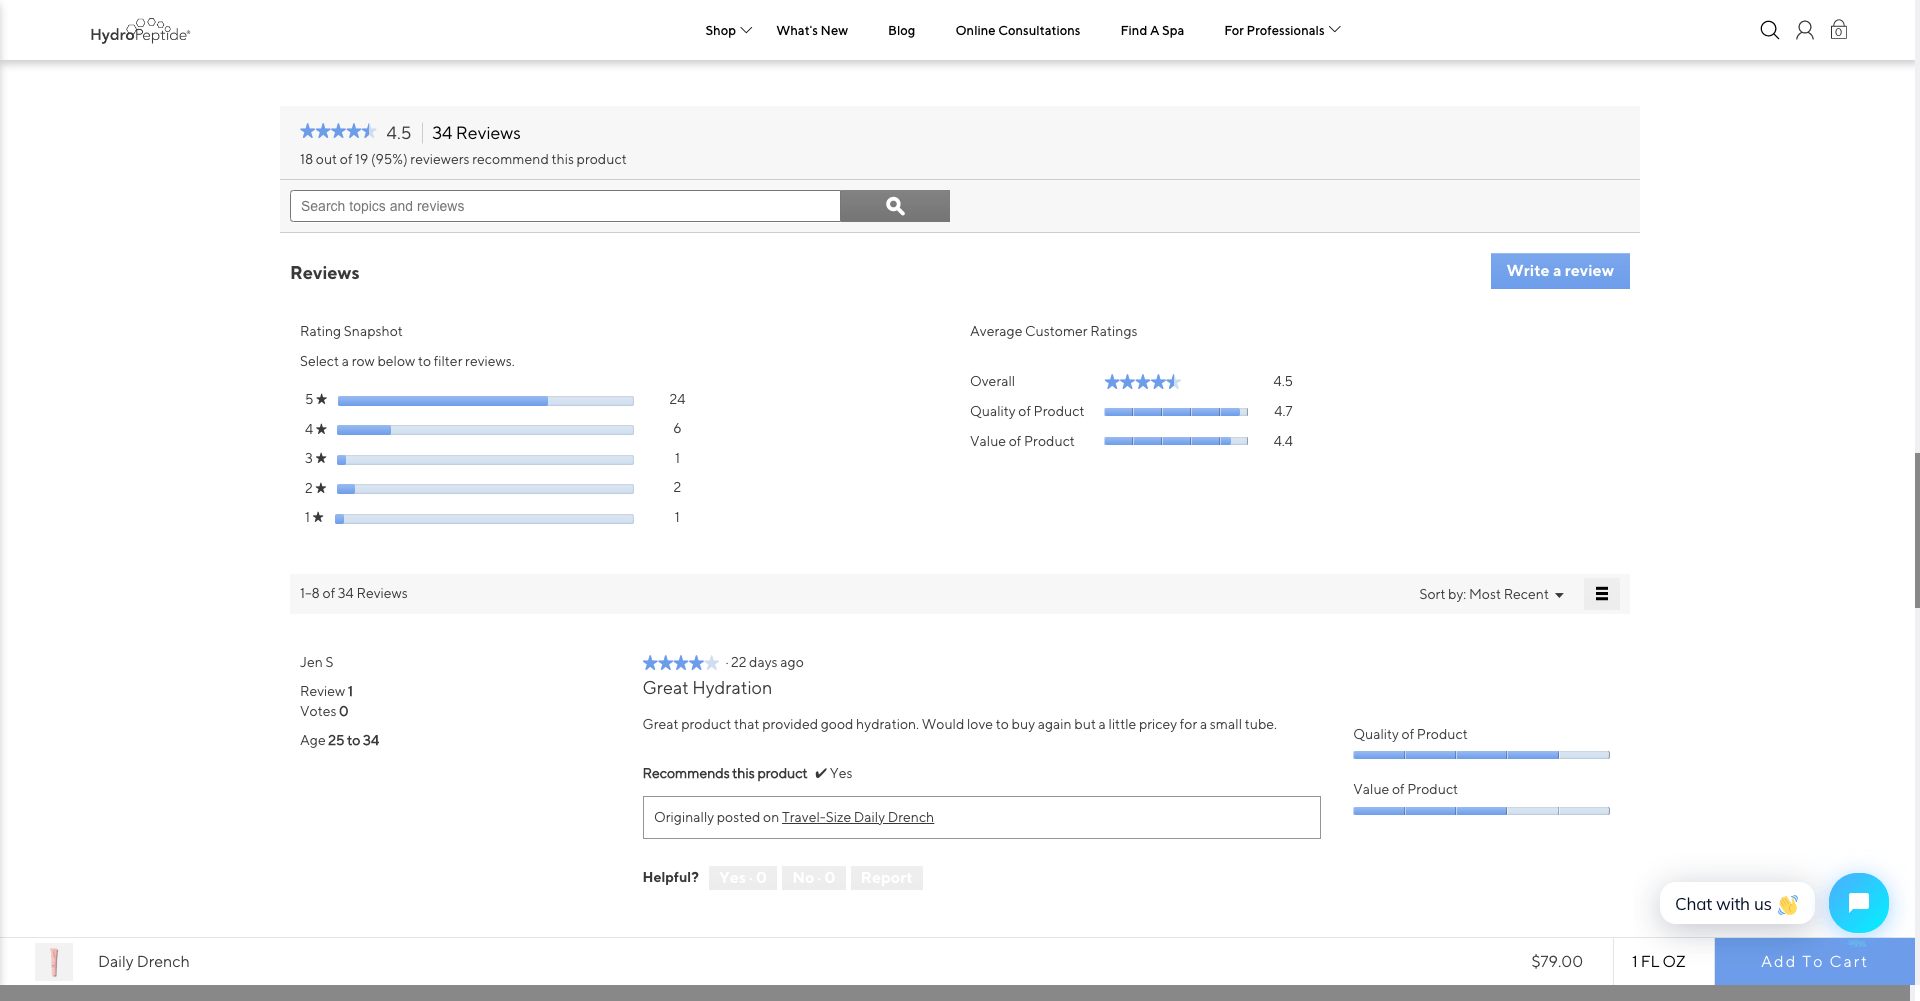
Task: Go to What's New page
Action: 811,31
